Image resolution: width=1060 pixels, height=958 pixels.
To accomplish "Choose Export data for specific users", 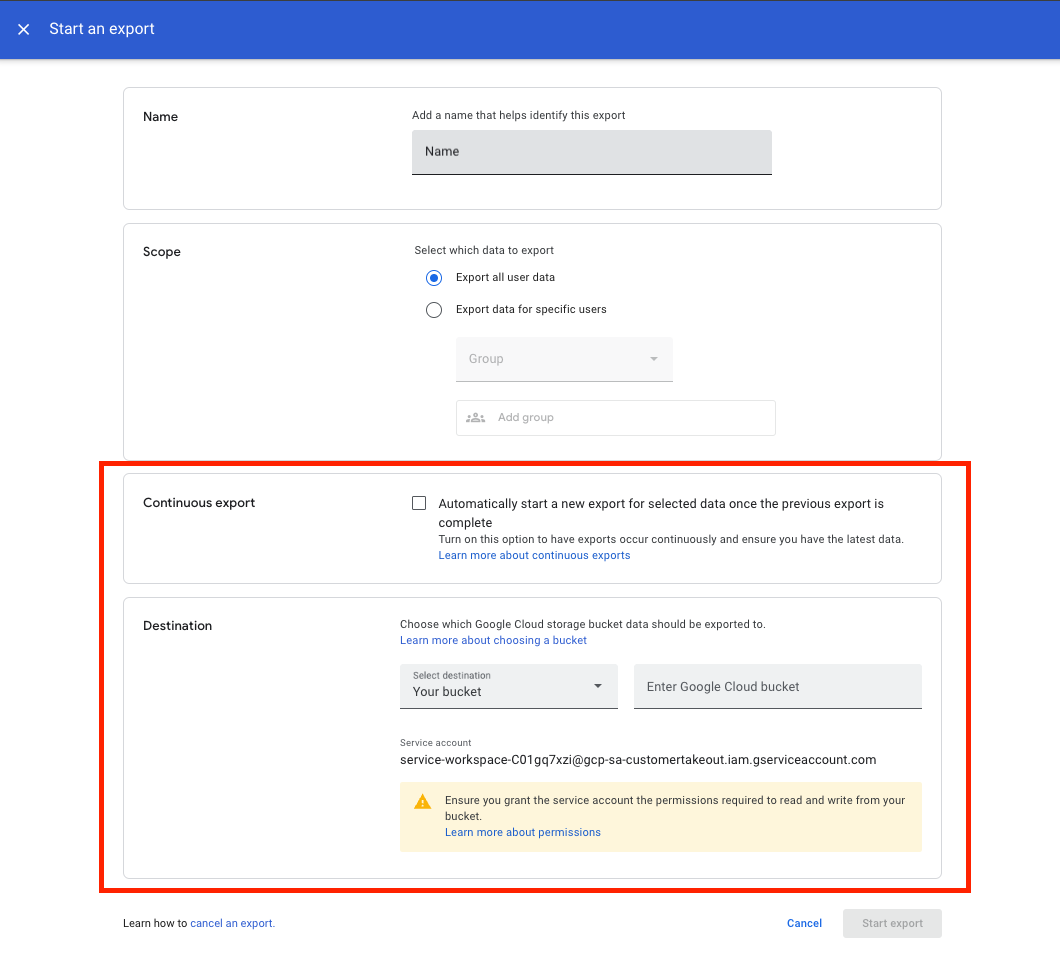I will [x=434, y=310].
